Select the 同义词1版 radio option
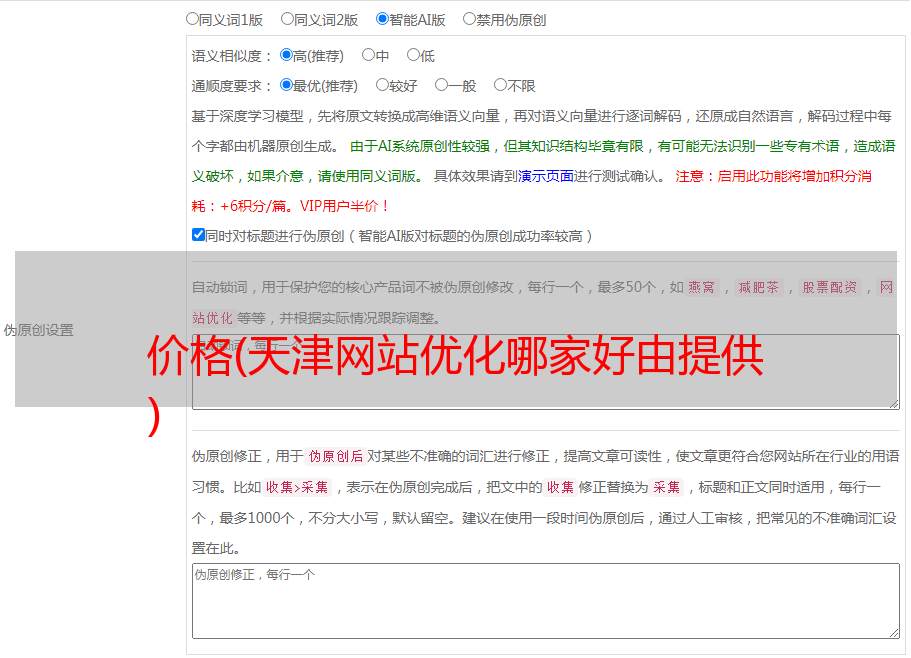Image resolution: width=911 pixels, height=658 pixels. [x=192, y=18]
